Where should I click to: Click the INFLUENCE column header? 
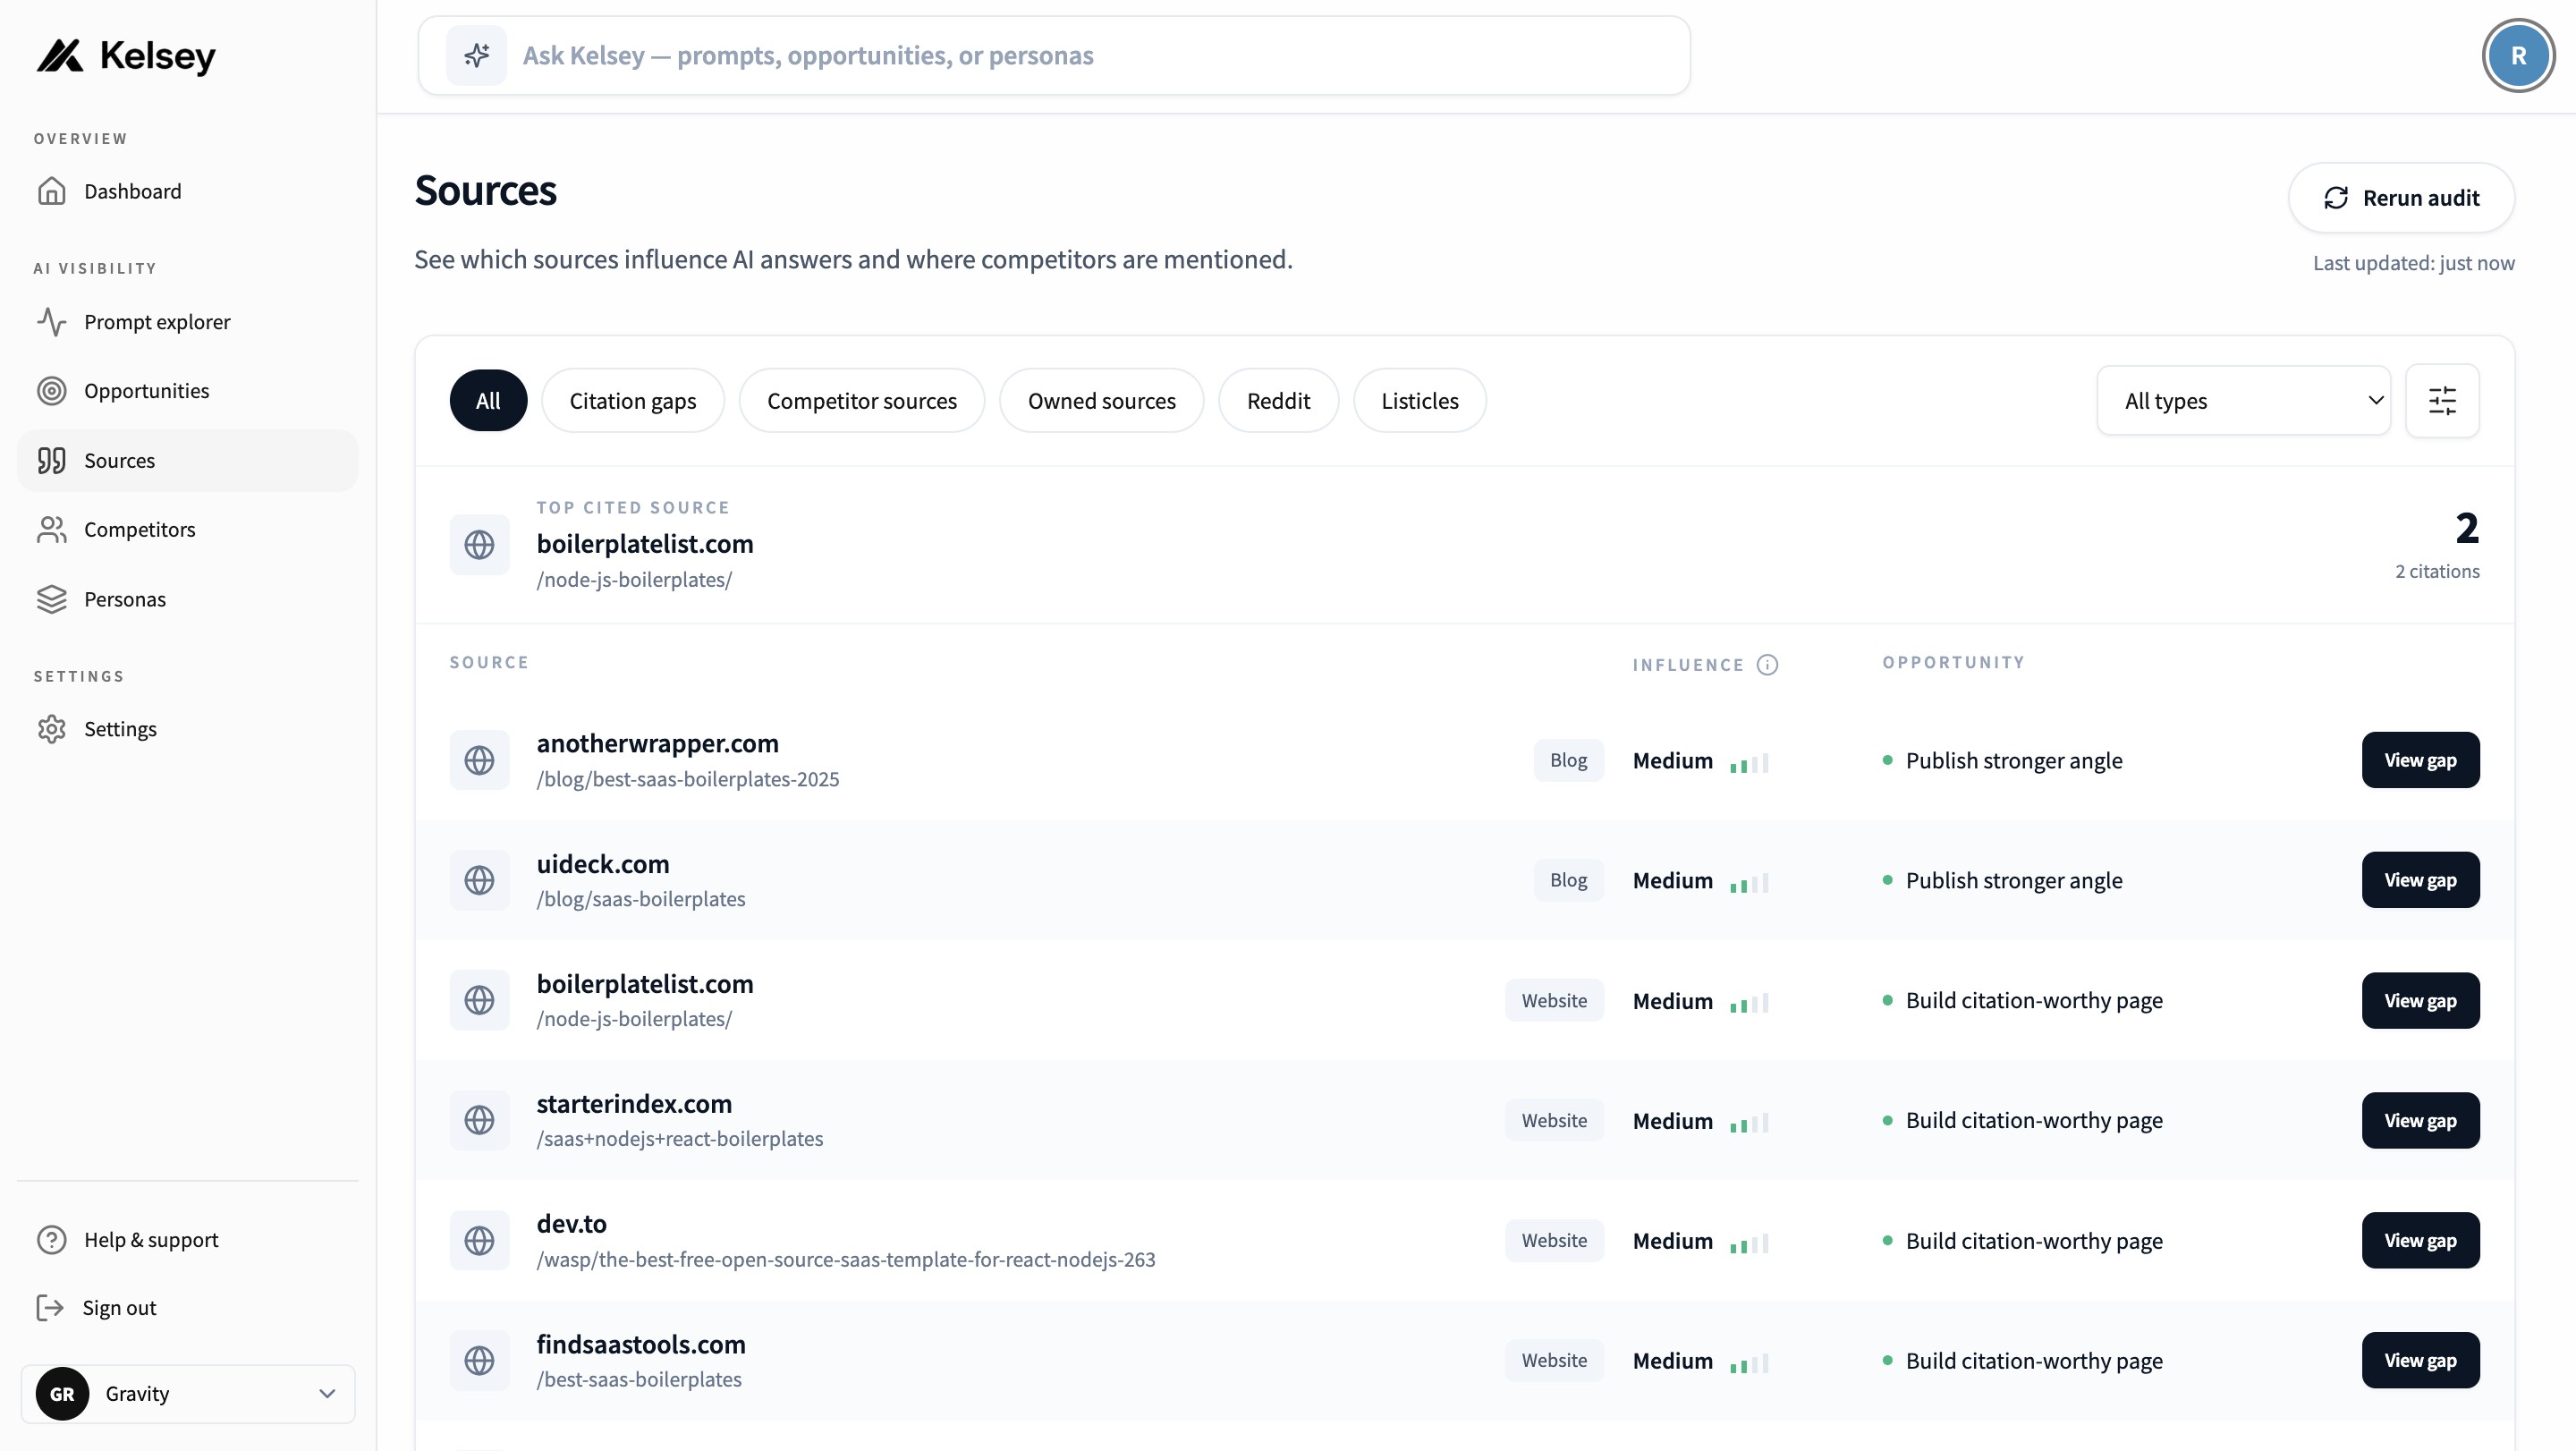[1688, 665]
